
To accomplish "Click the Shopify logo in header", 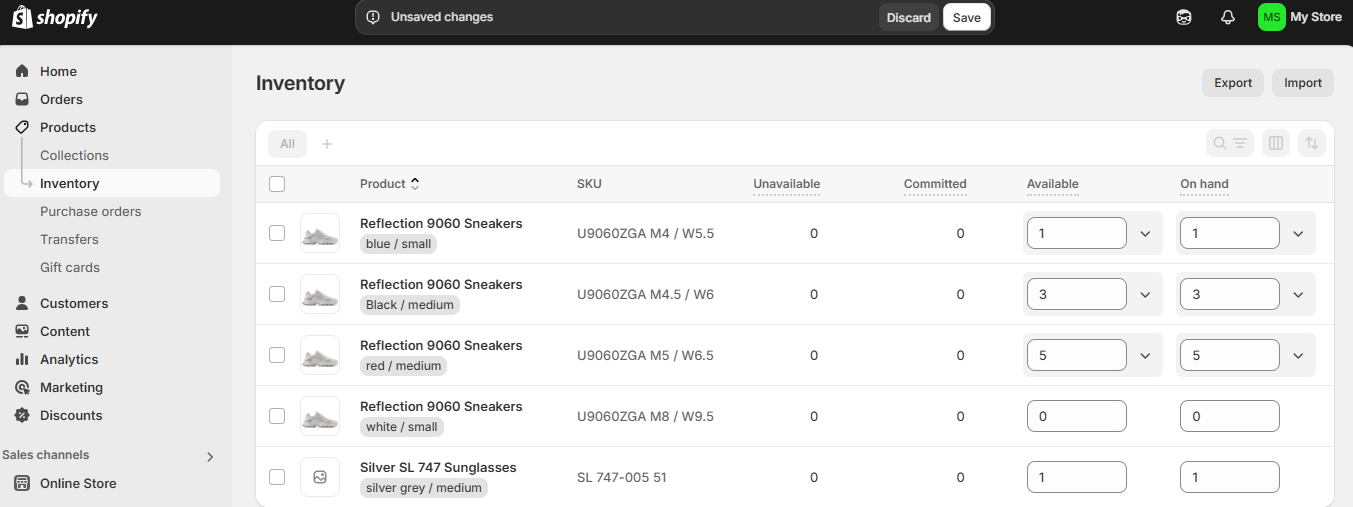I will pyautogui.click(x=55, y=17).
